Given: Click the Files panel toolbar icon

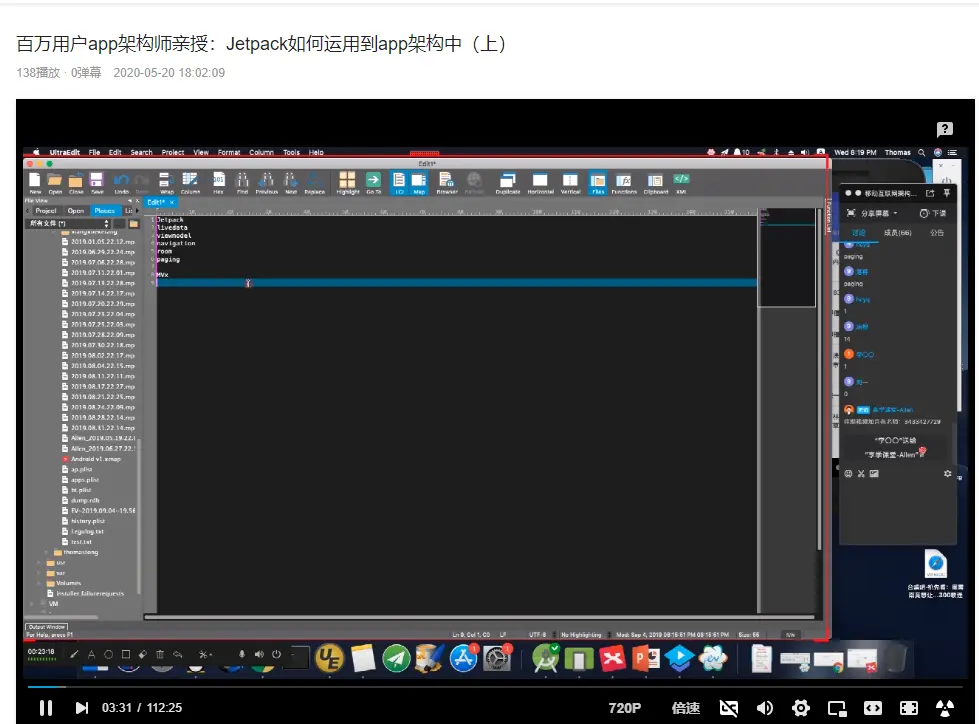Looking at the screenshot, I should [598, 183].
